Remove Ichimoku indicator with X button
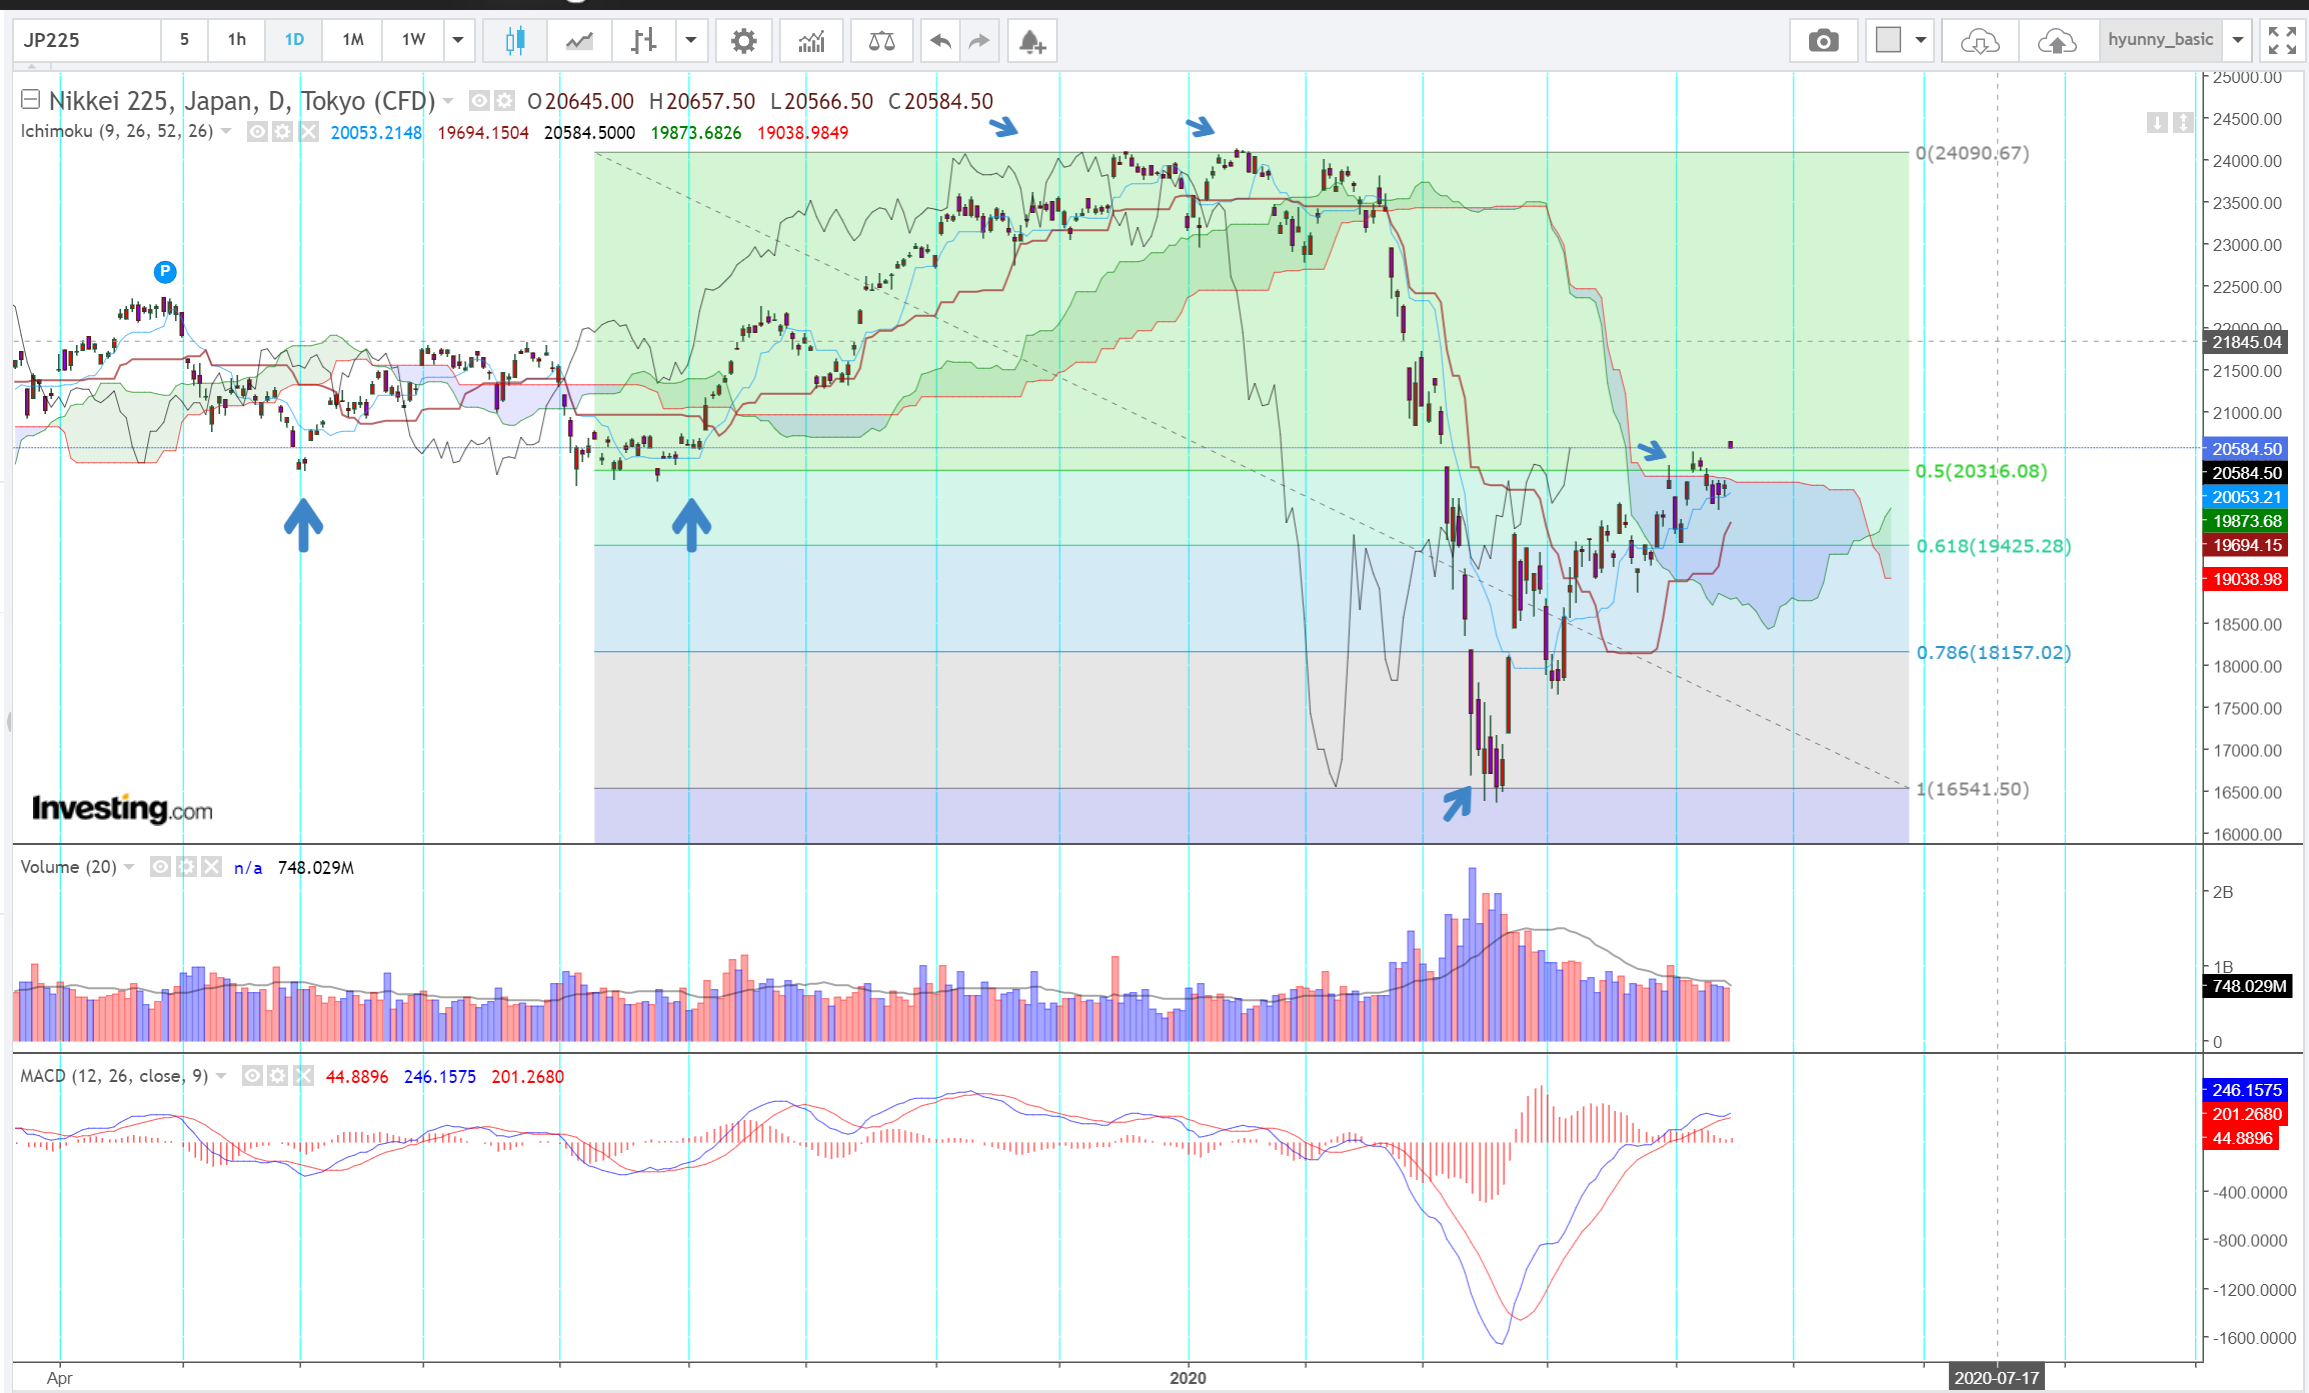The height and width of the screenshot is (1393, 2309). (x=309, y=132)
